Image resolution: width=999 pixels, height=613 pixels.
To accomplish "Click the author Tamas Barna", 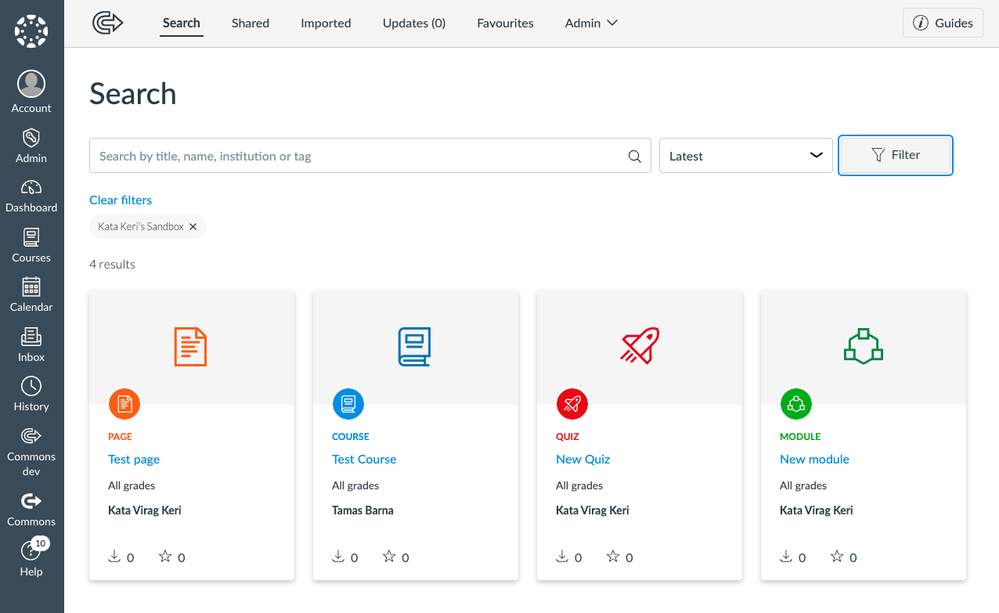I will pyautogui.click(x=363, y=510).
